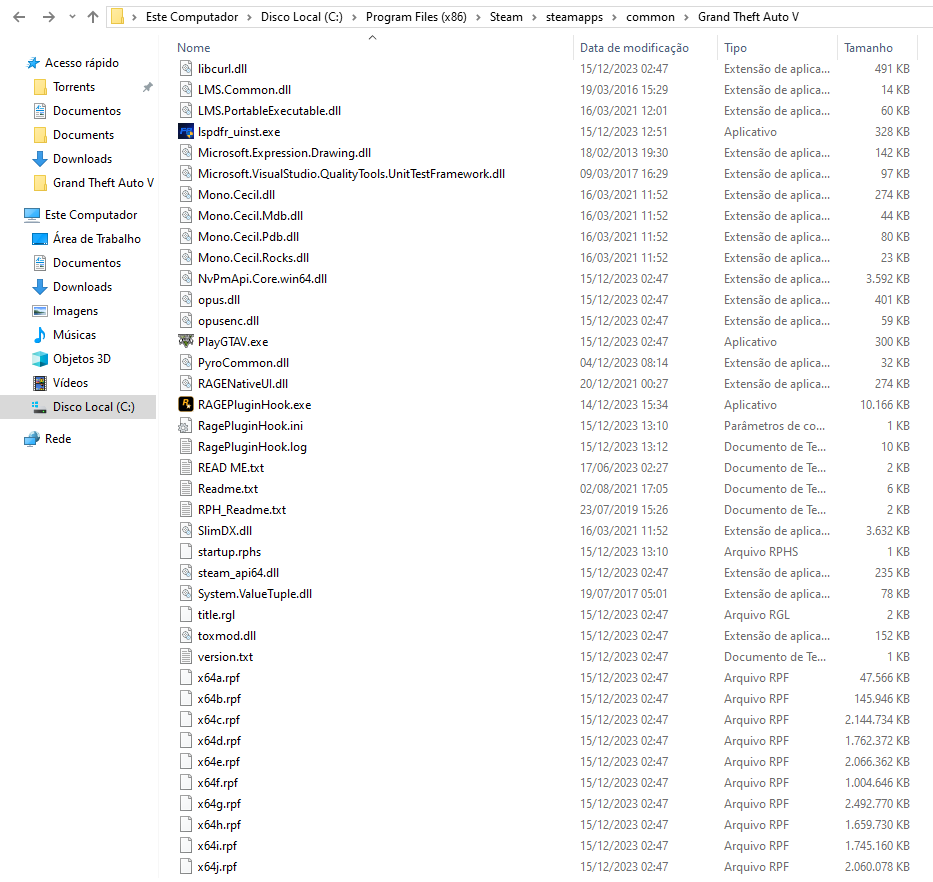
Task: Open Documents folder in sidebar
Action: click(83, 135)
